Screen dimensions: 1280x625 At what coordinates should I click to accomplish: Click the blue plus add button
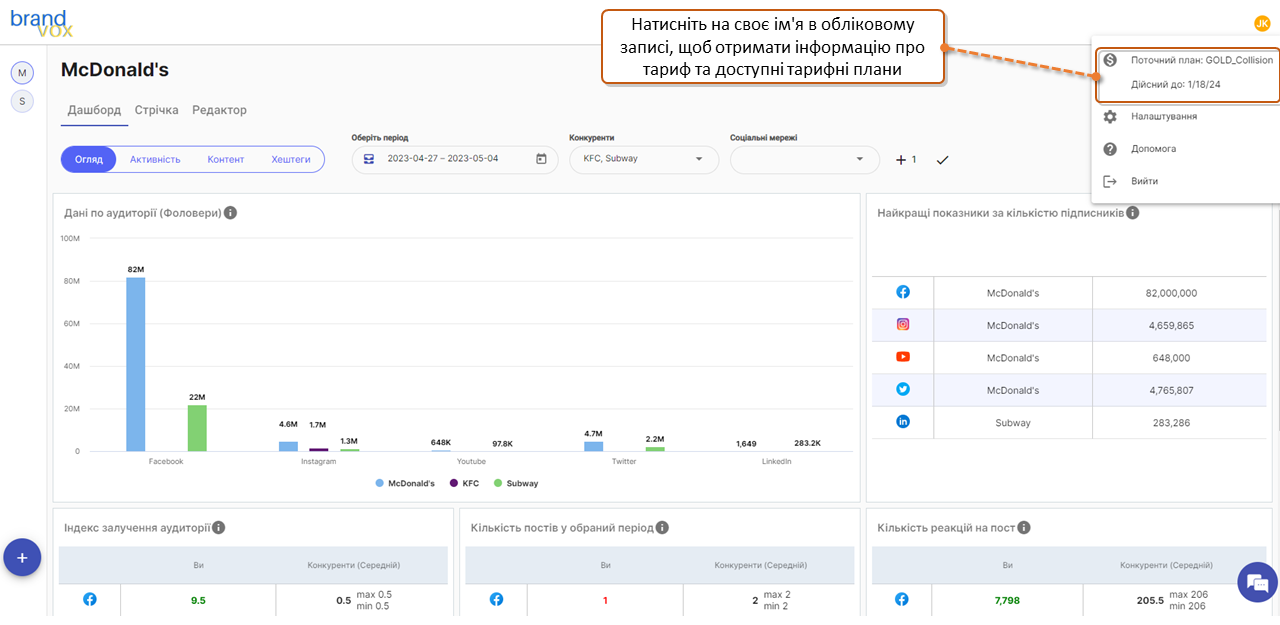(22, 557)
